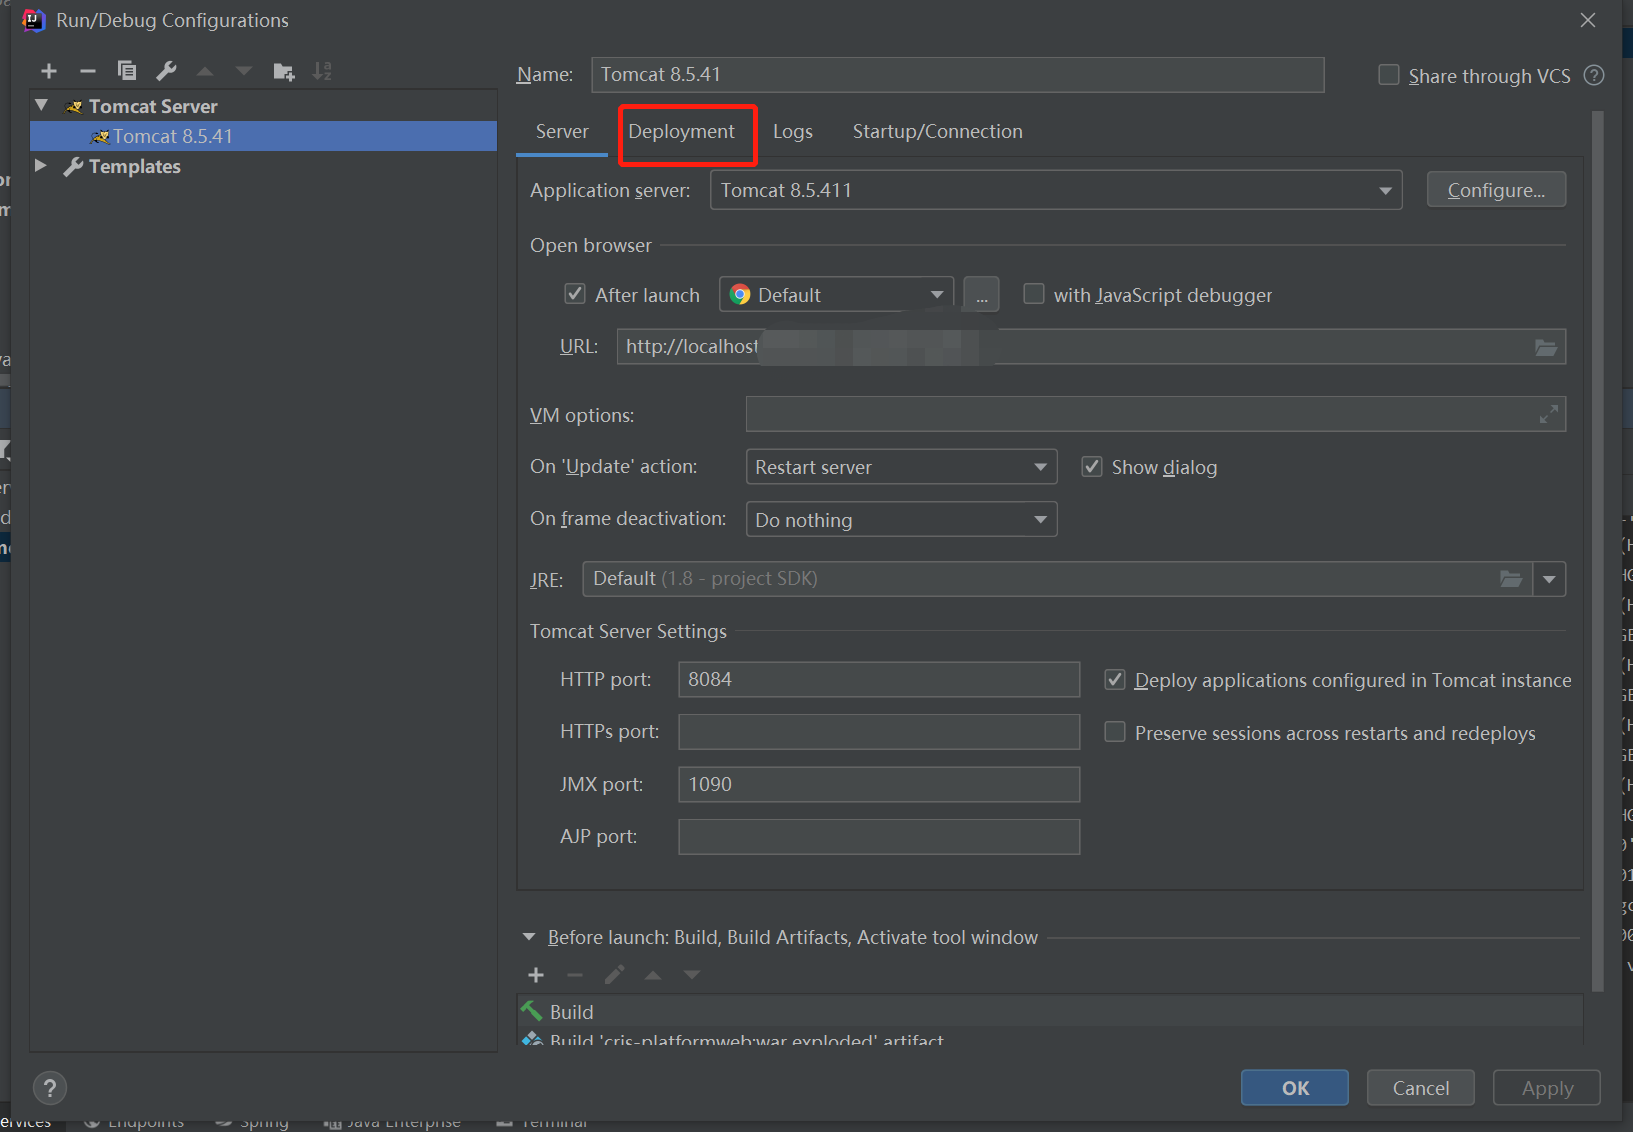Select the Build task in Before launch list
Viewport: 1633px width, 1132px height.
click(1050, 1012)
